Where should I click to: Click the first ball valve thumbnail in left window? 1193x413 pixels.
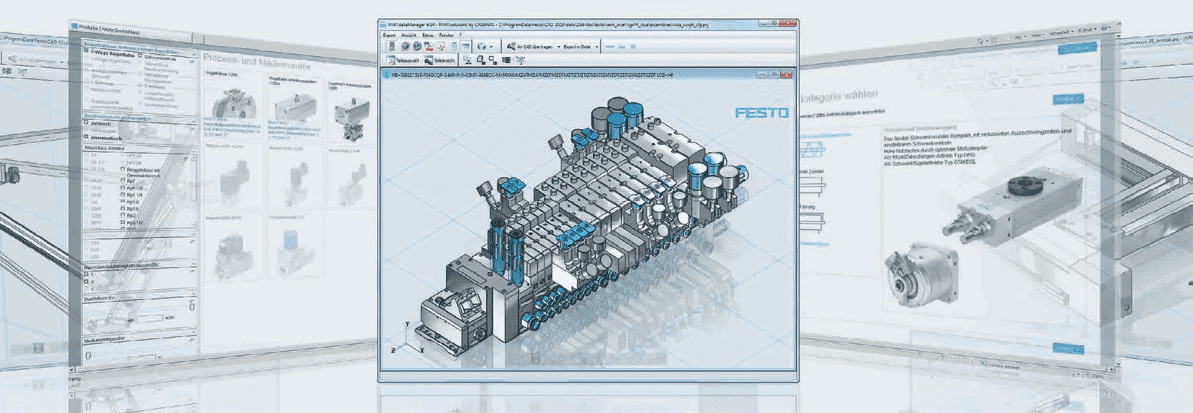pyautogui.click(x=234, y=103)
